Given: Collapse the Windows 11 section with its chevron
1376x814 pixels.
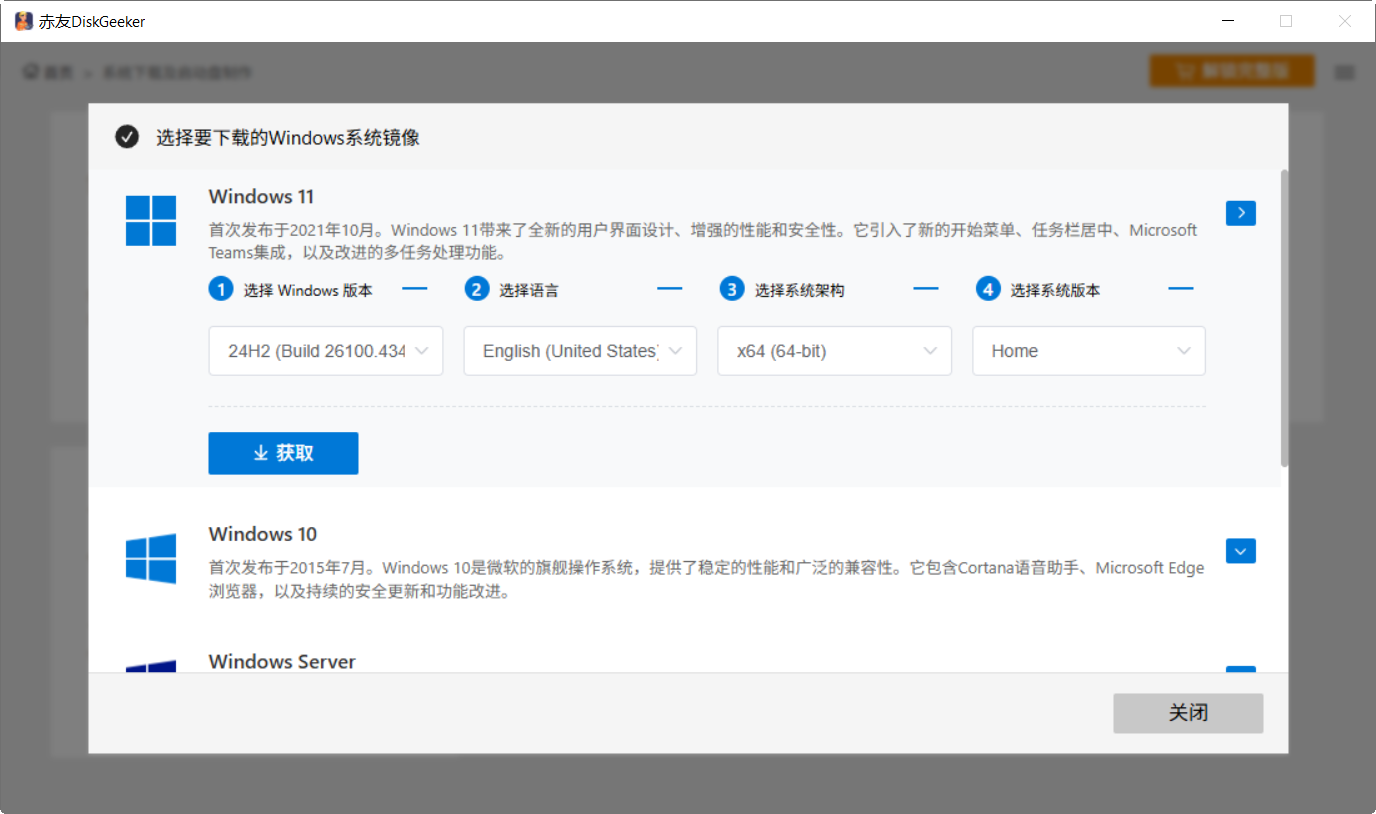Looking at the screenshot, I should point(1240,213).
